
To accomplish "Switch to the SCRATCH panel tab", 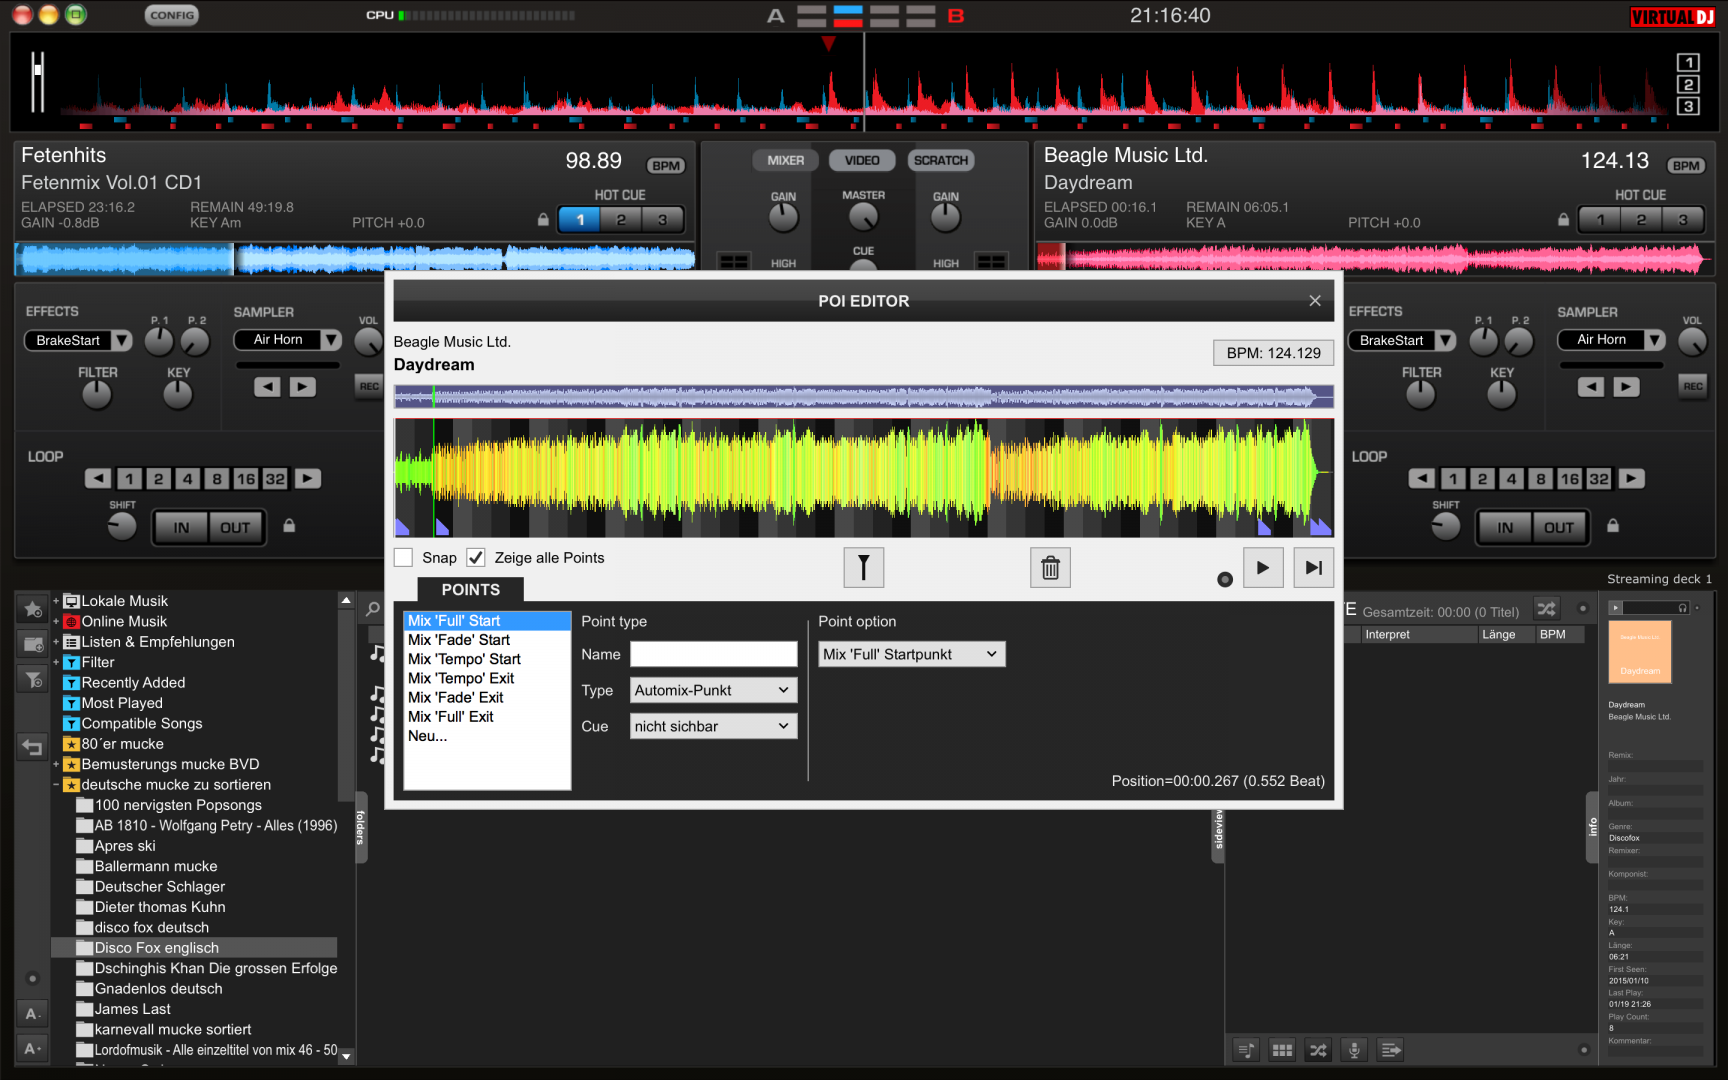I will [941, 160].
